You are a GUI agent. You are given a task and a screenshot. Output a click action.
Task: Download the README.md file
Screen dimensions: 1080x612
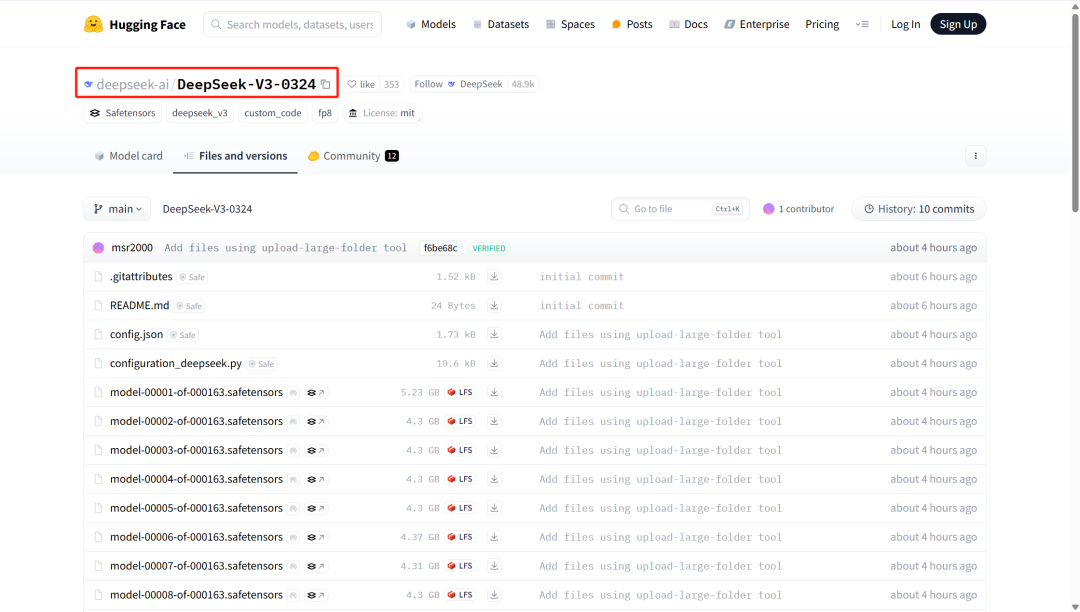pos(494,306)
